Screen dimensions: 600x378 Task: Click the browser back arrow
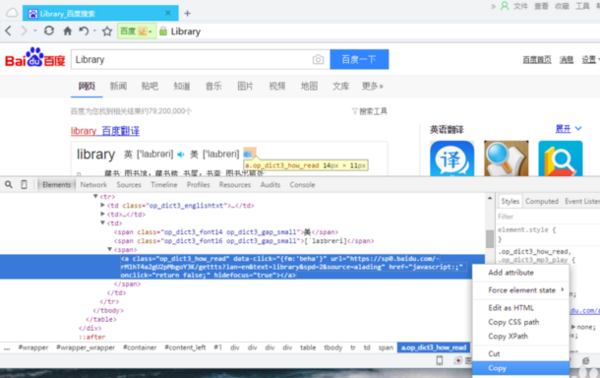(x=8, y=31)
